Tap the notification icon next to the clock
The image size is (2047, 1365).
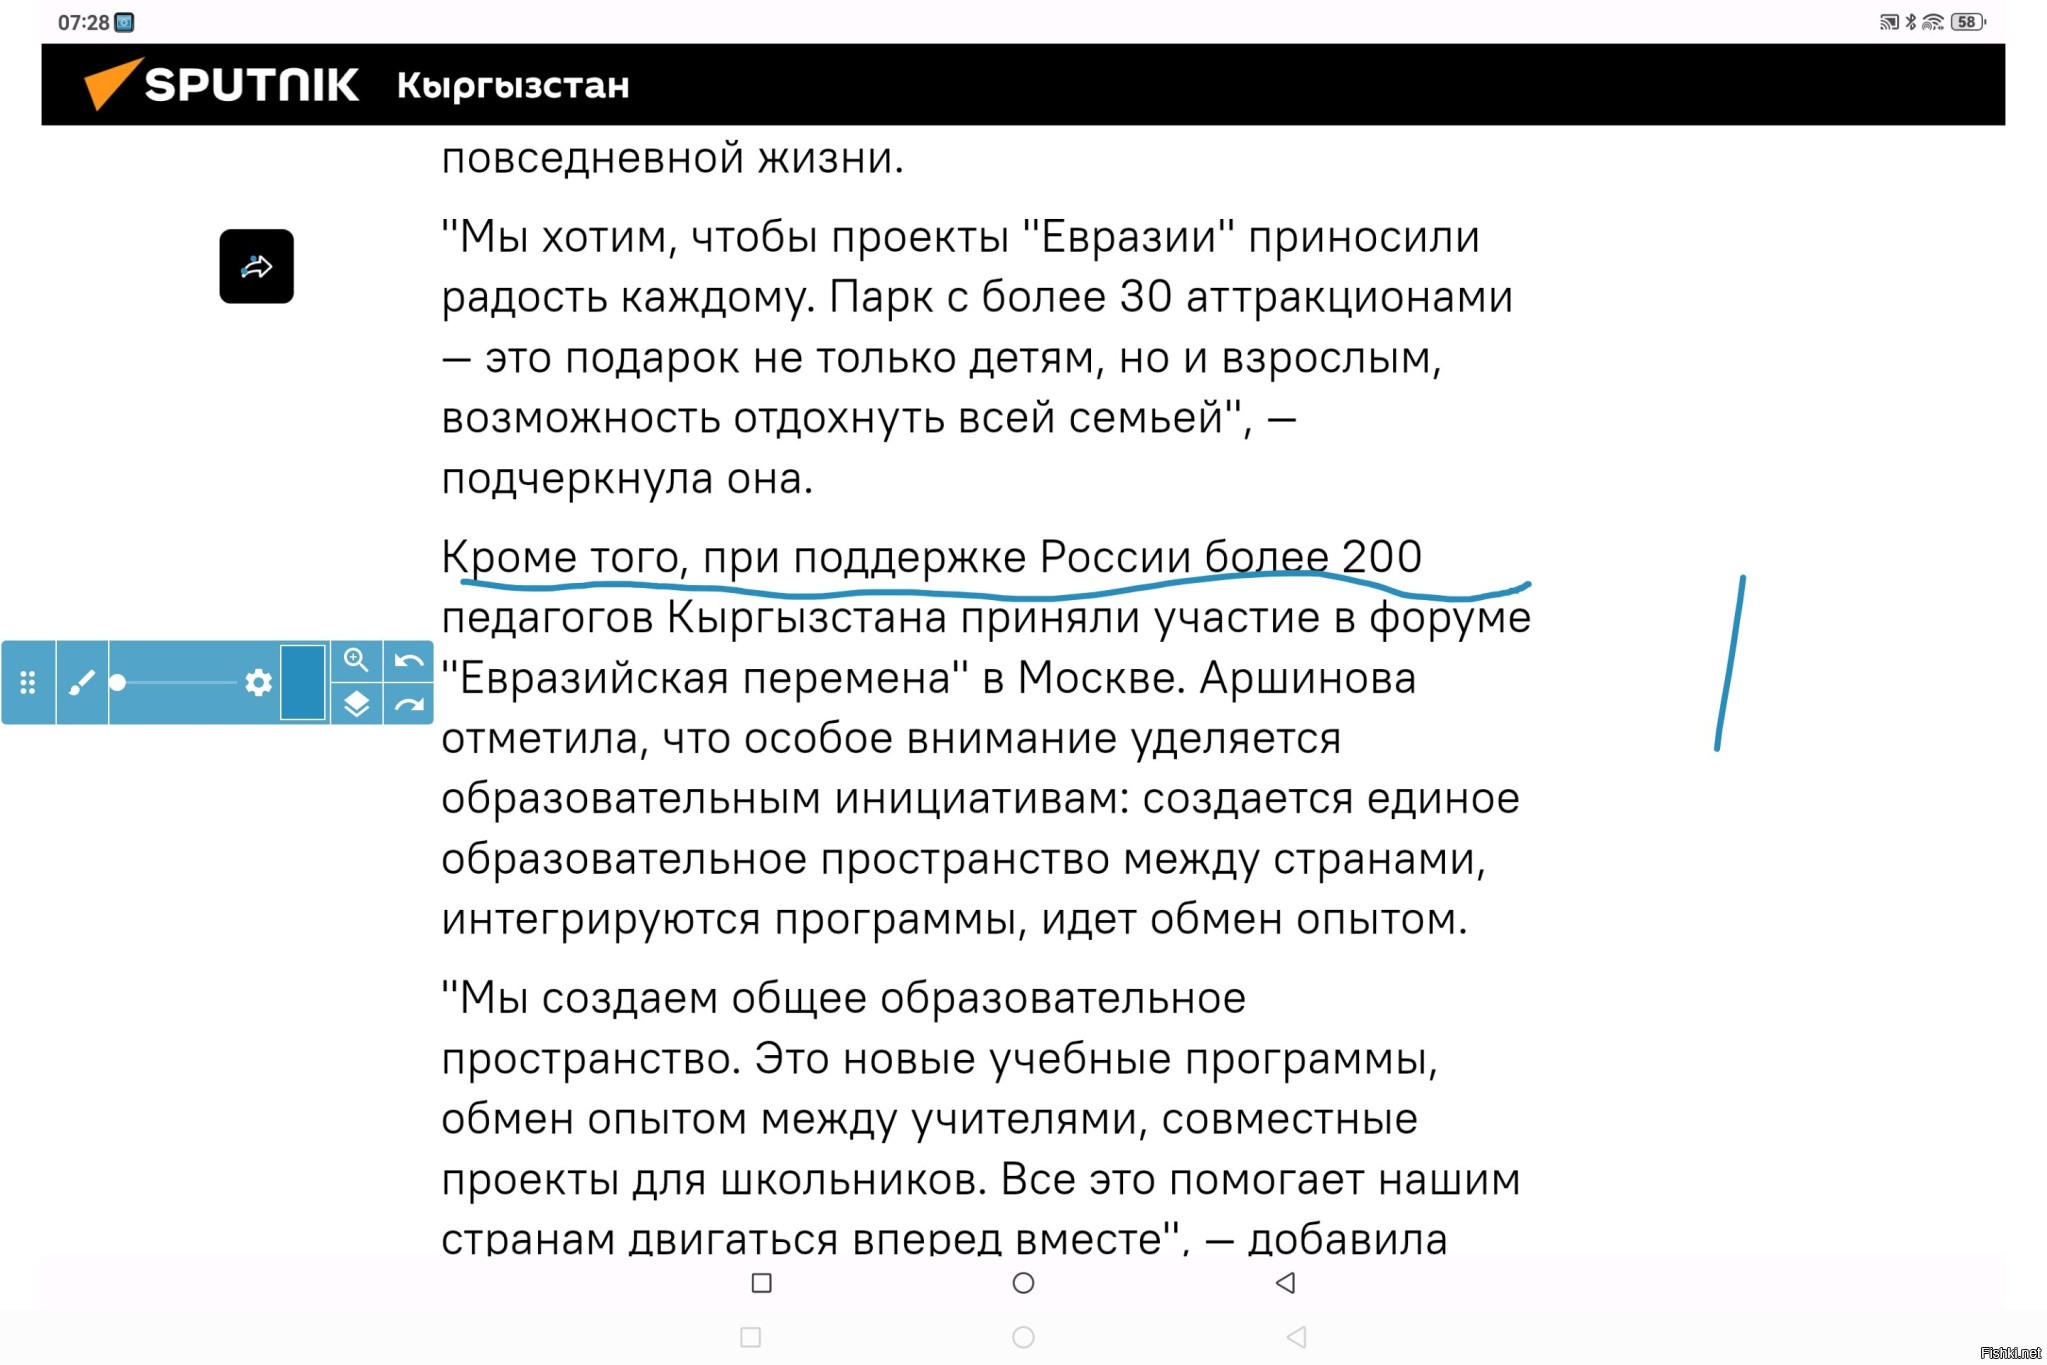point(124,22)
